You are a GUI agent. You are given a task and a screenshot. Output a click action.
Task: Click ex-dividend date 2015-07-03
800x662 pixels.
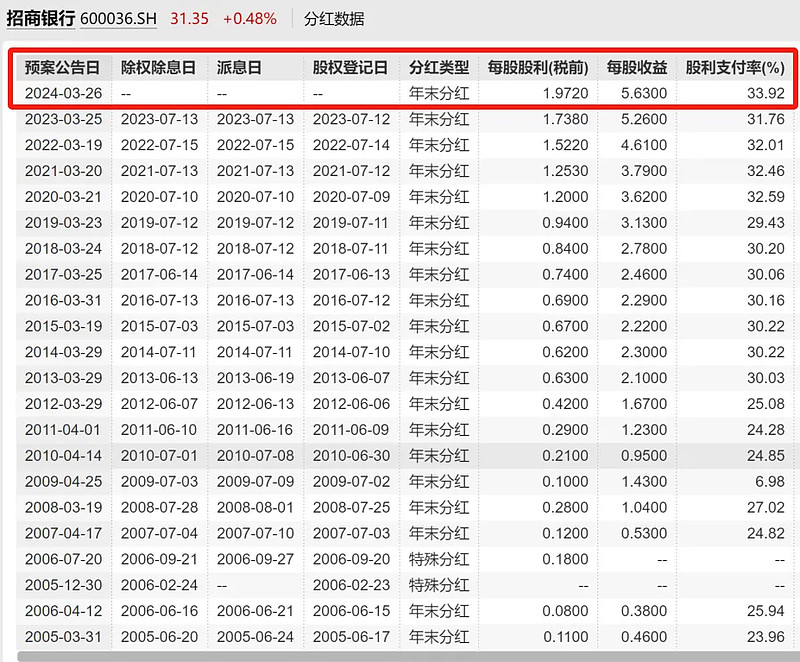click(159, 326)
